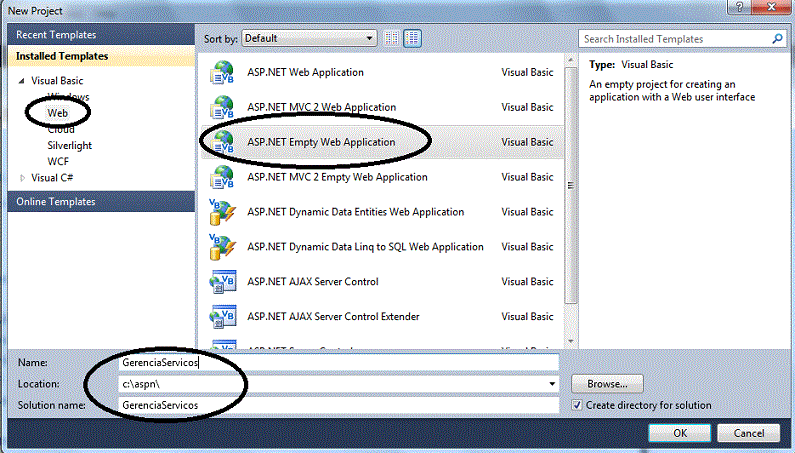Open the Sort by dropdown
The width and height of the screenshot is (795, 453).
pyautogui.click(x=309, y=39)
